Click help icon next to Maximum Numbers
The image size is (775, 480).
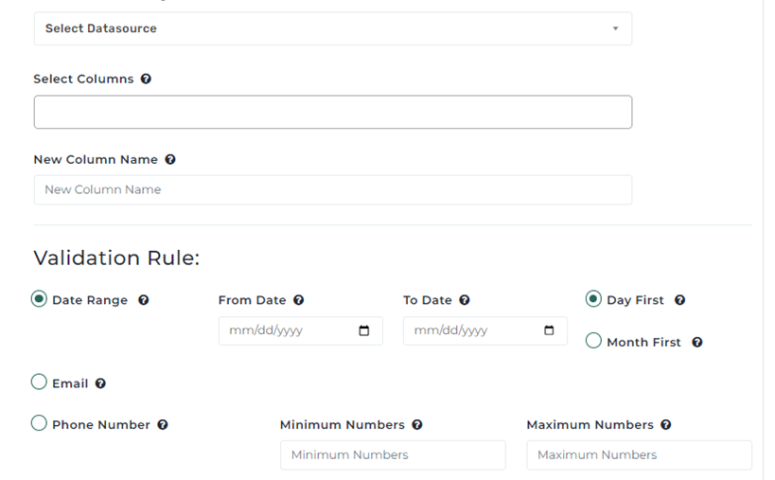pos(666,425)
